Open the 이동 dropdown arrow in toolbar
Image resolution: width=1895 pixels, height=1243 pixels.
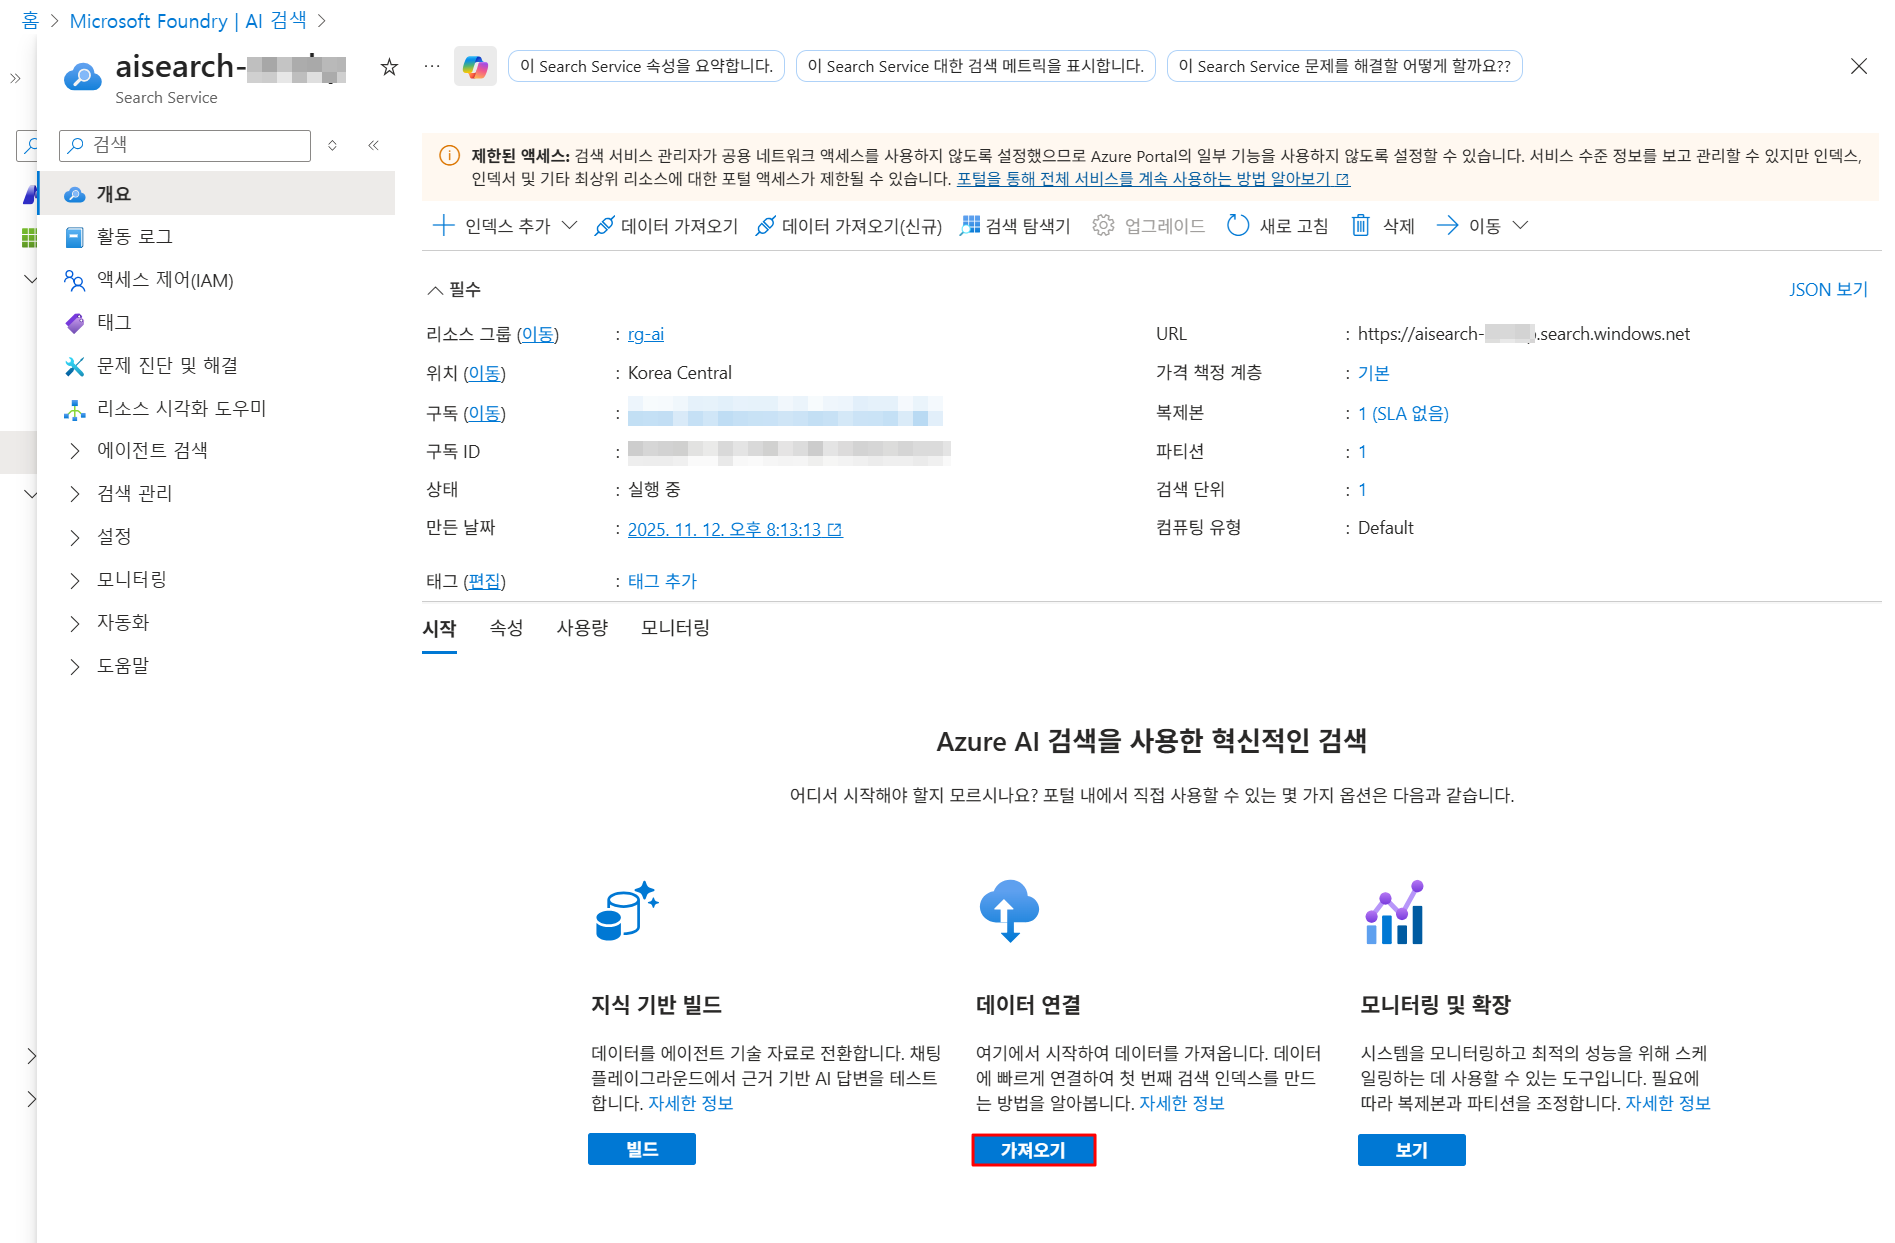(1520, 226)
